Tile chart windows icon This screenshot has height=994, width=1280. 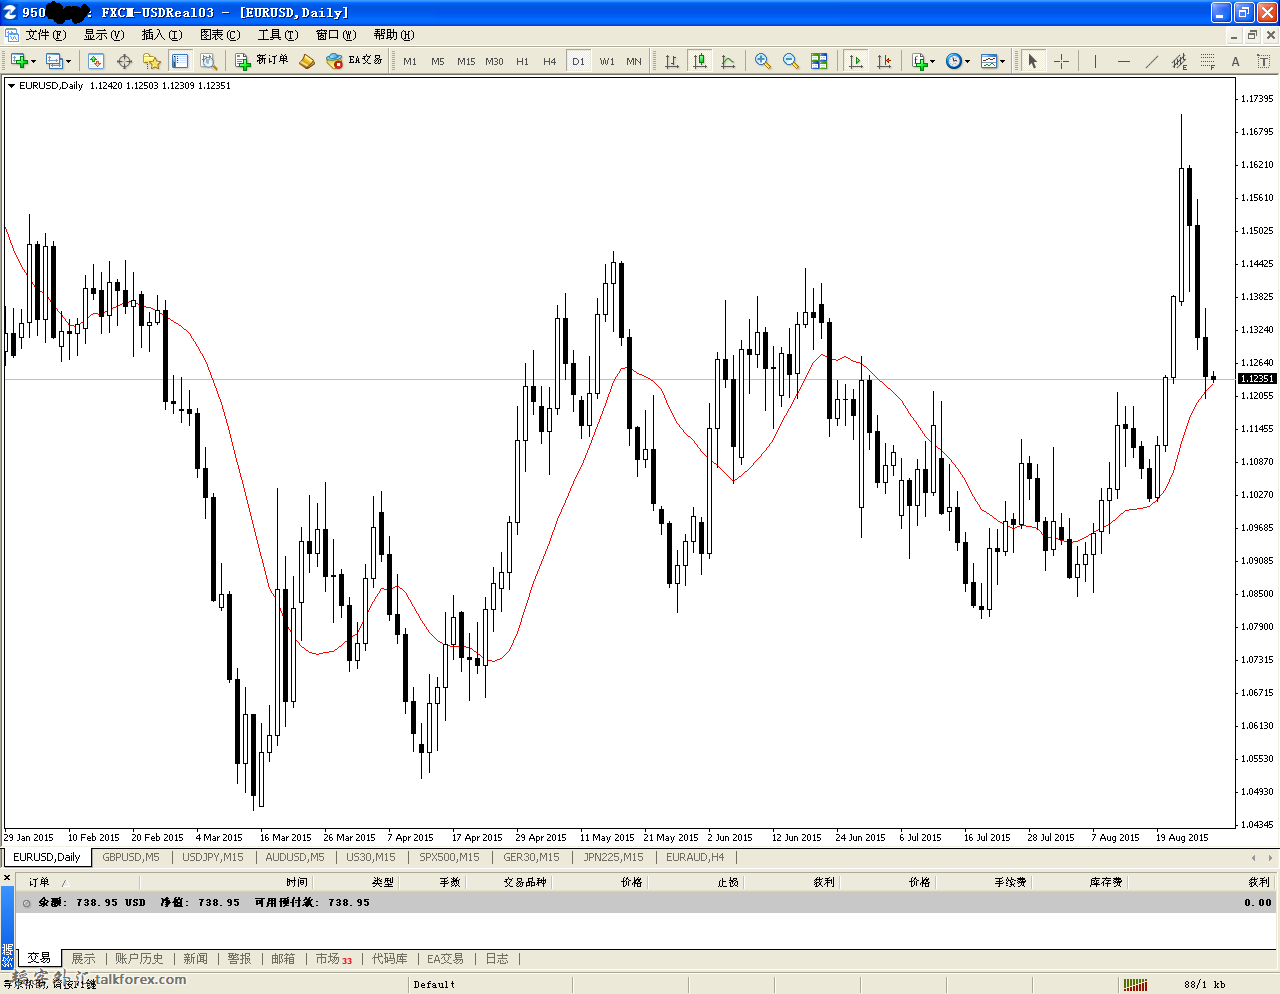[x=819, y=61]
